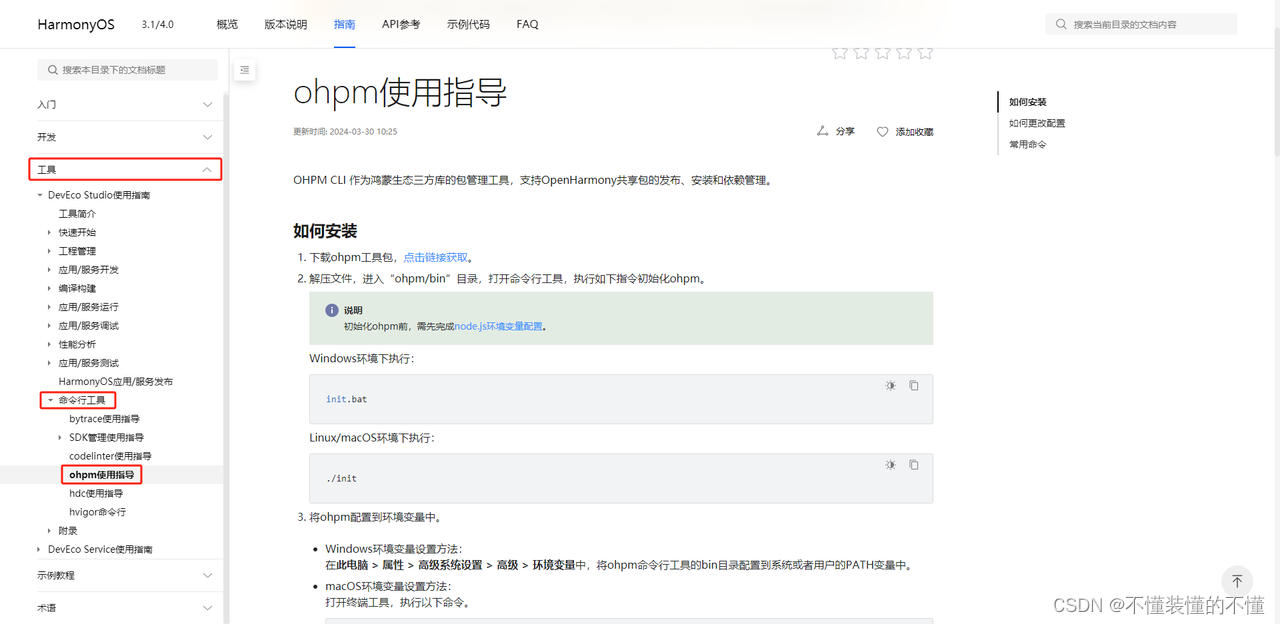Expand SDK管理使用指导 node
The width and height of the screenshot is (1280, 624).
(60, 437)
